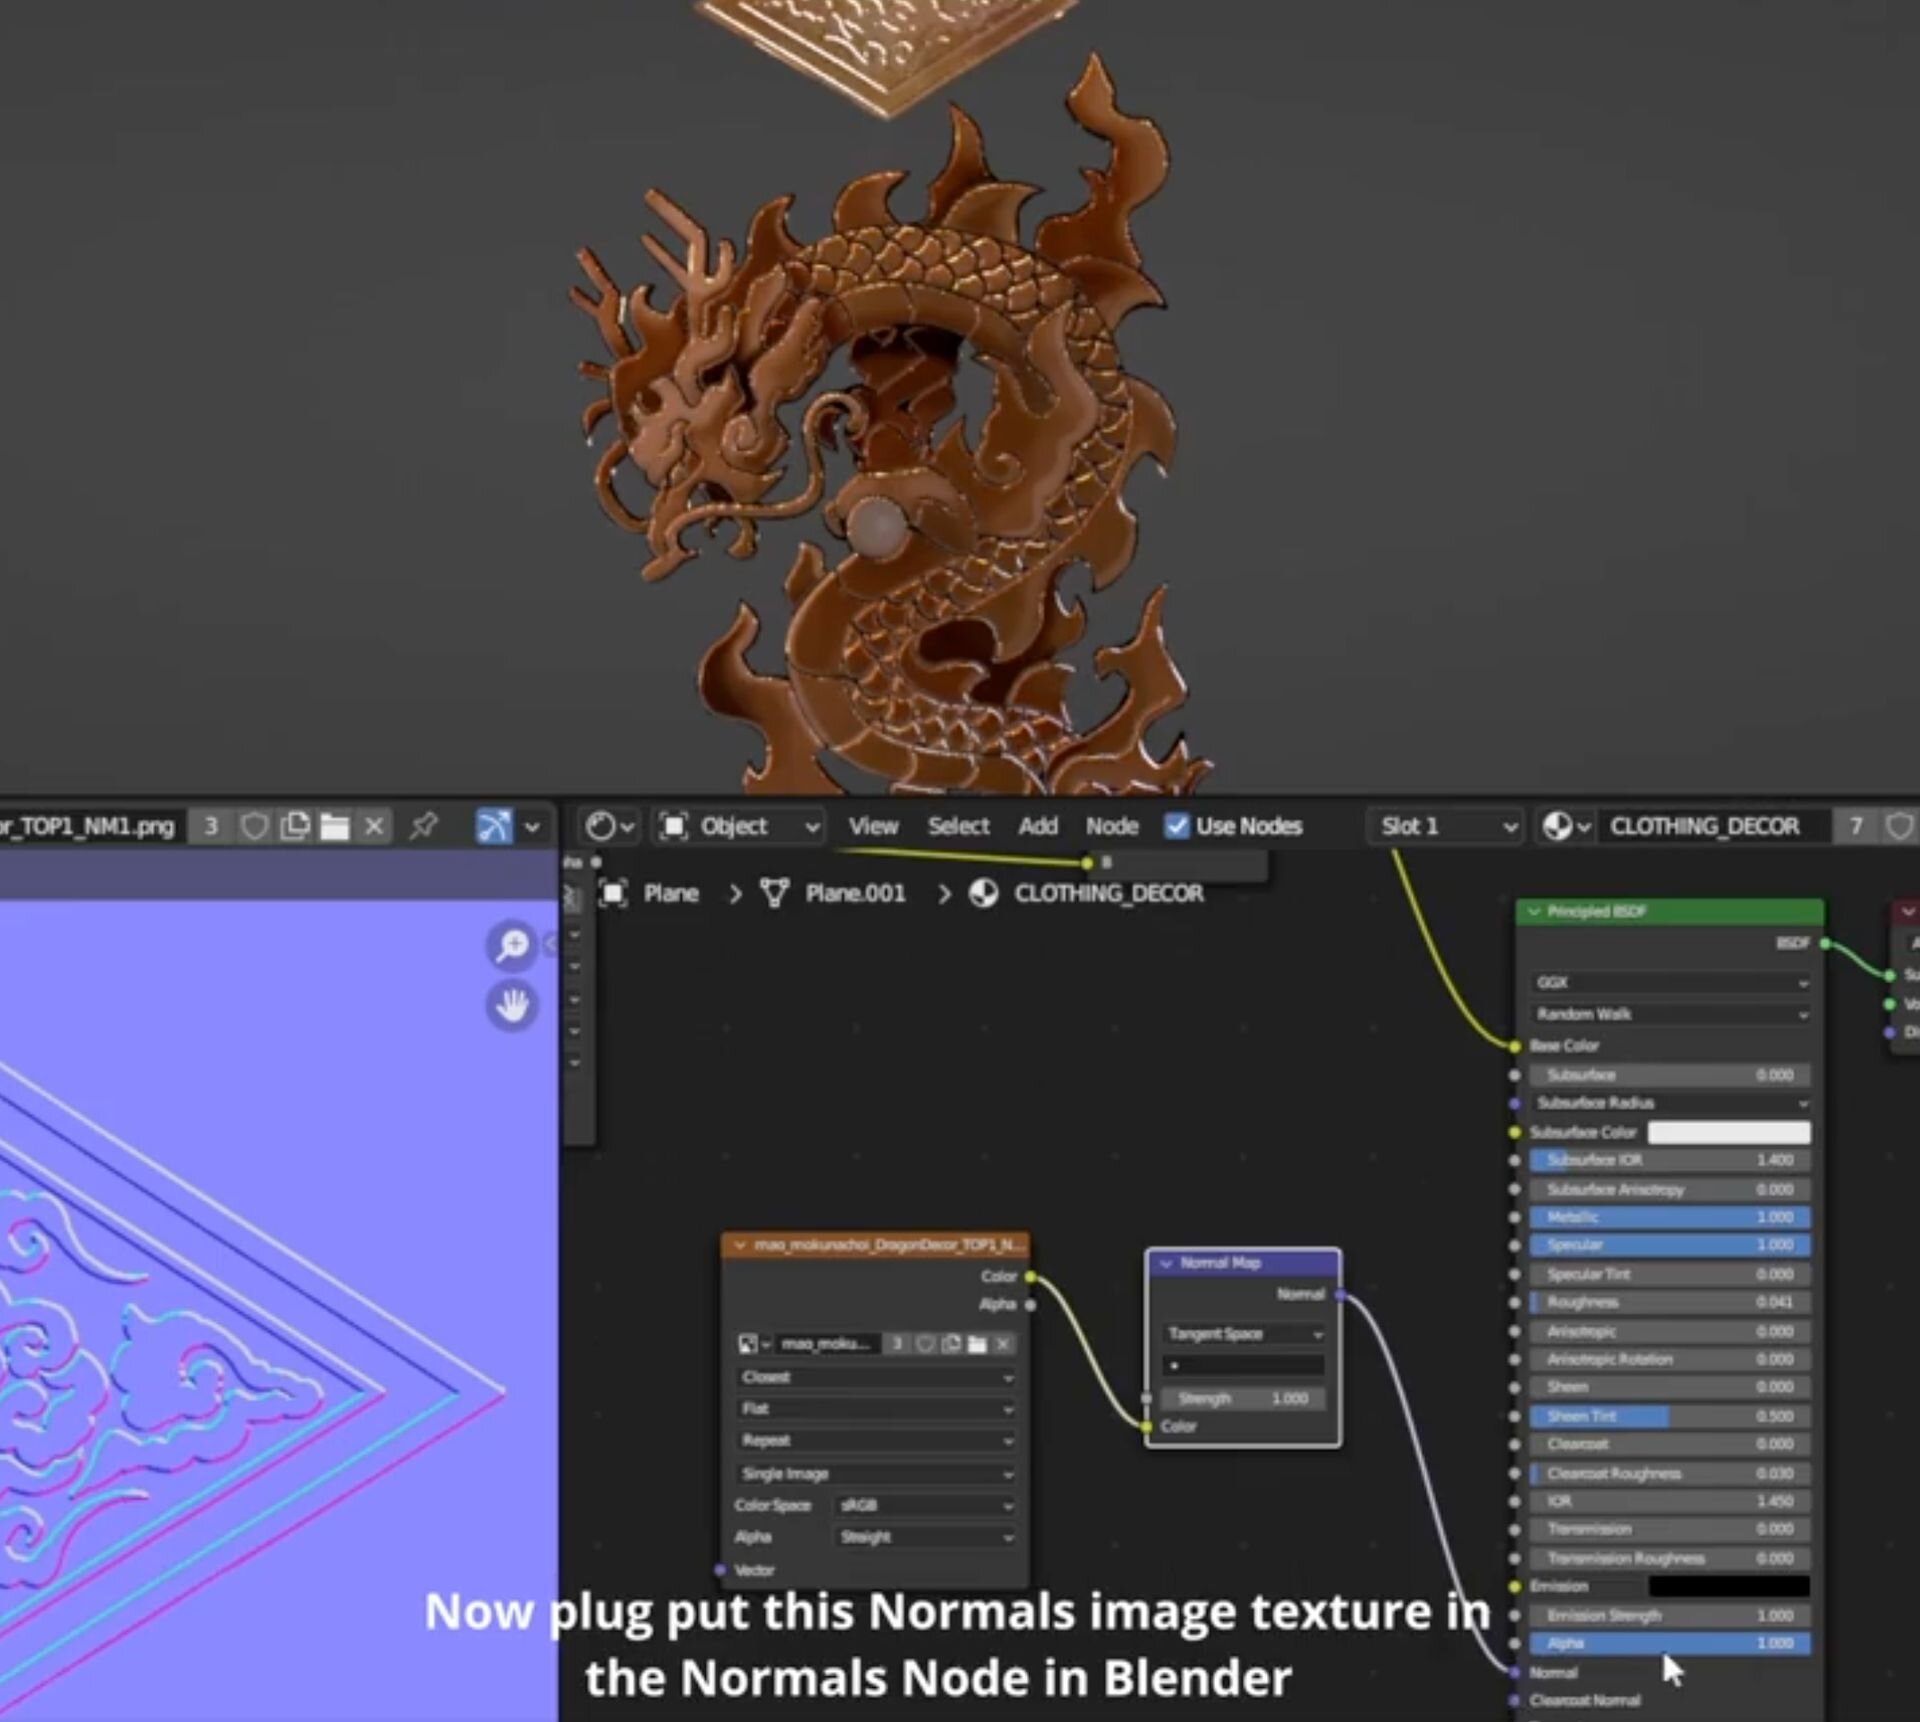
Task: Toggle the blue gizmo display button in image editor
Action: [x=494, y=826]
